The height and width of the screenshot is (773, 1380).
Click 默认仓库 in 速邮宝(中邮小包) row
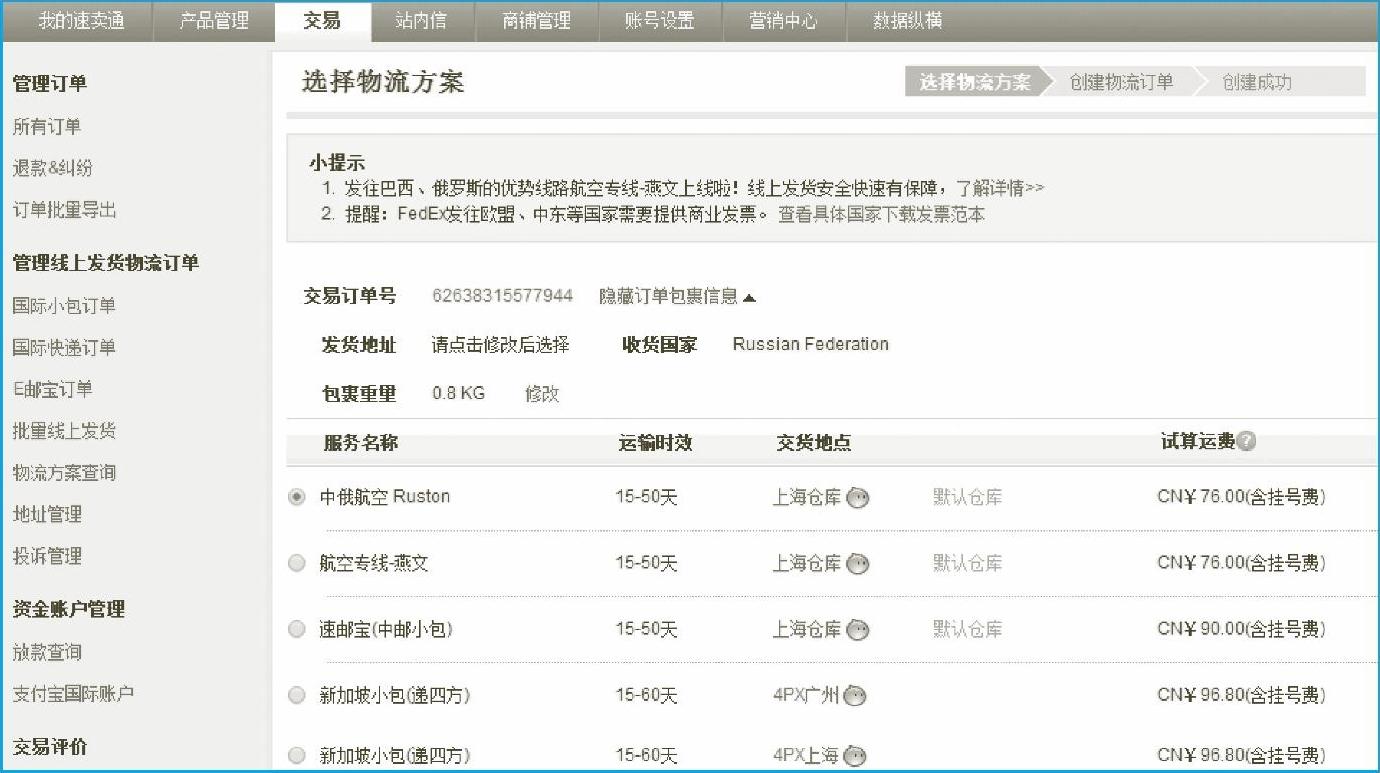[x=968, y=629]
